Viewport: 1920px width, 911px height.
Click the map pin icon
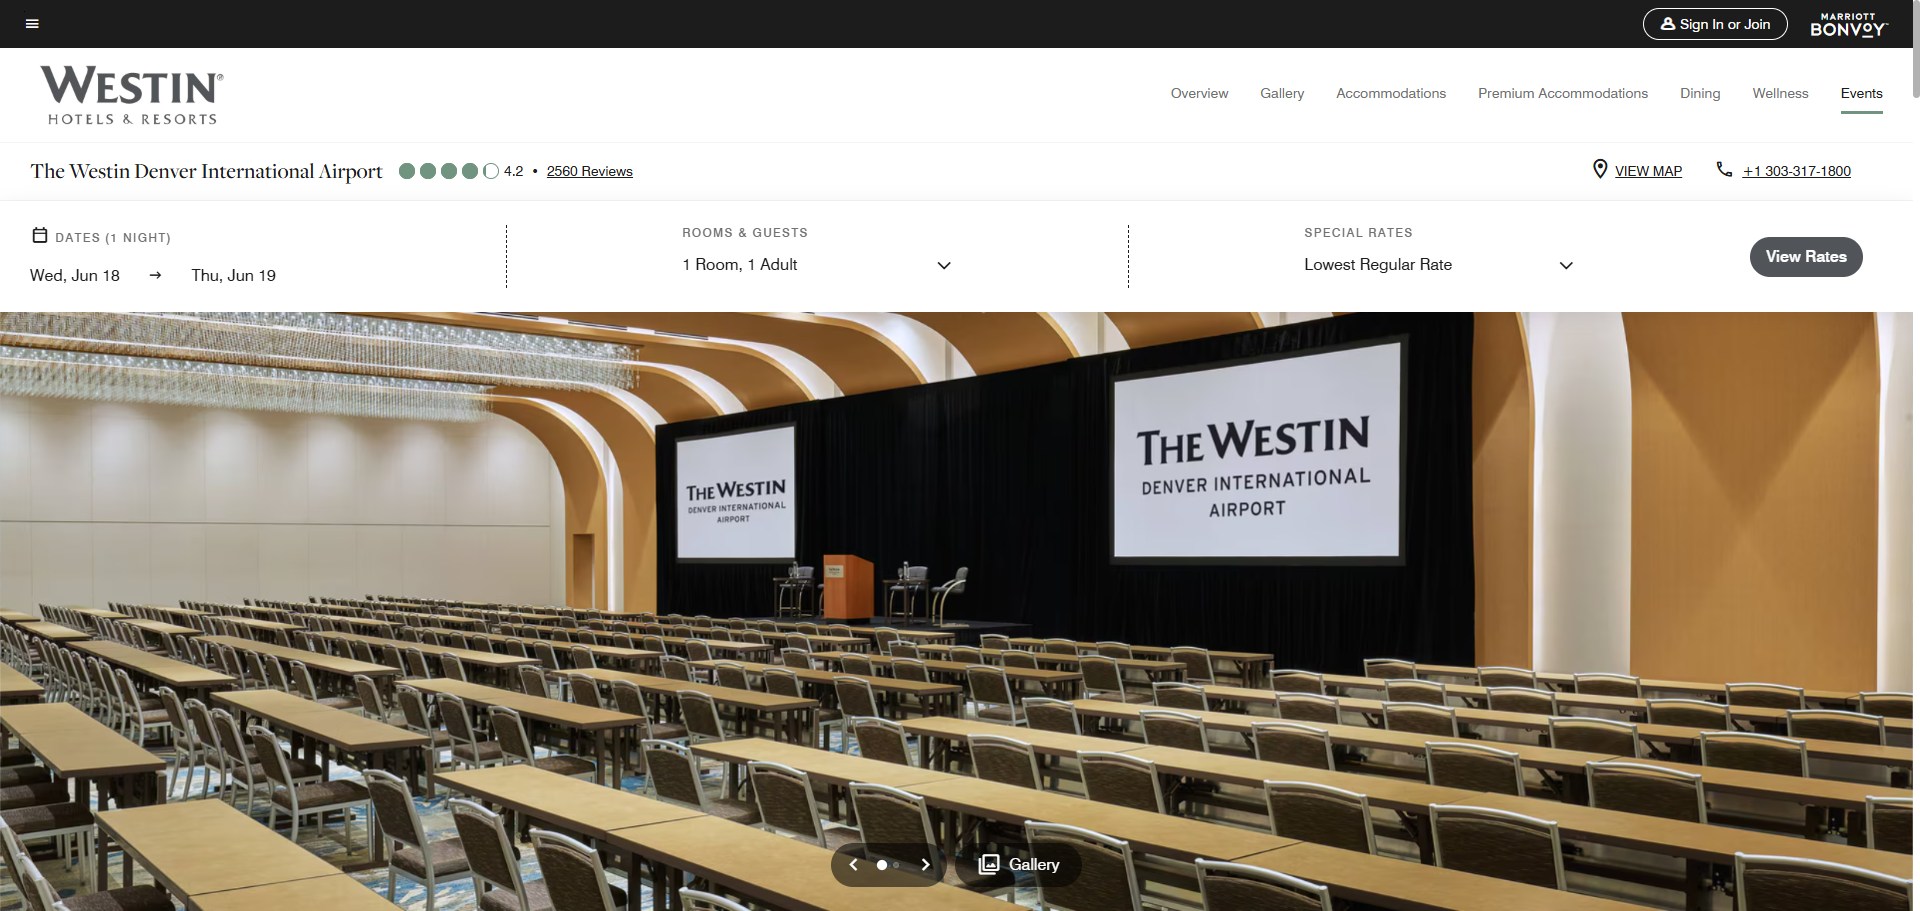pyautogui.click(x=1600, y=170)
